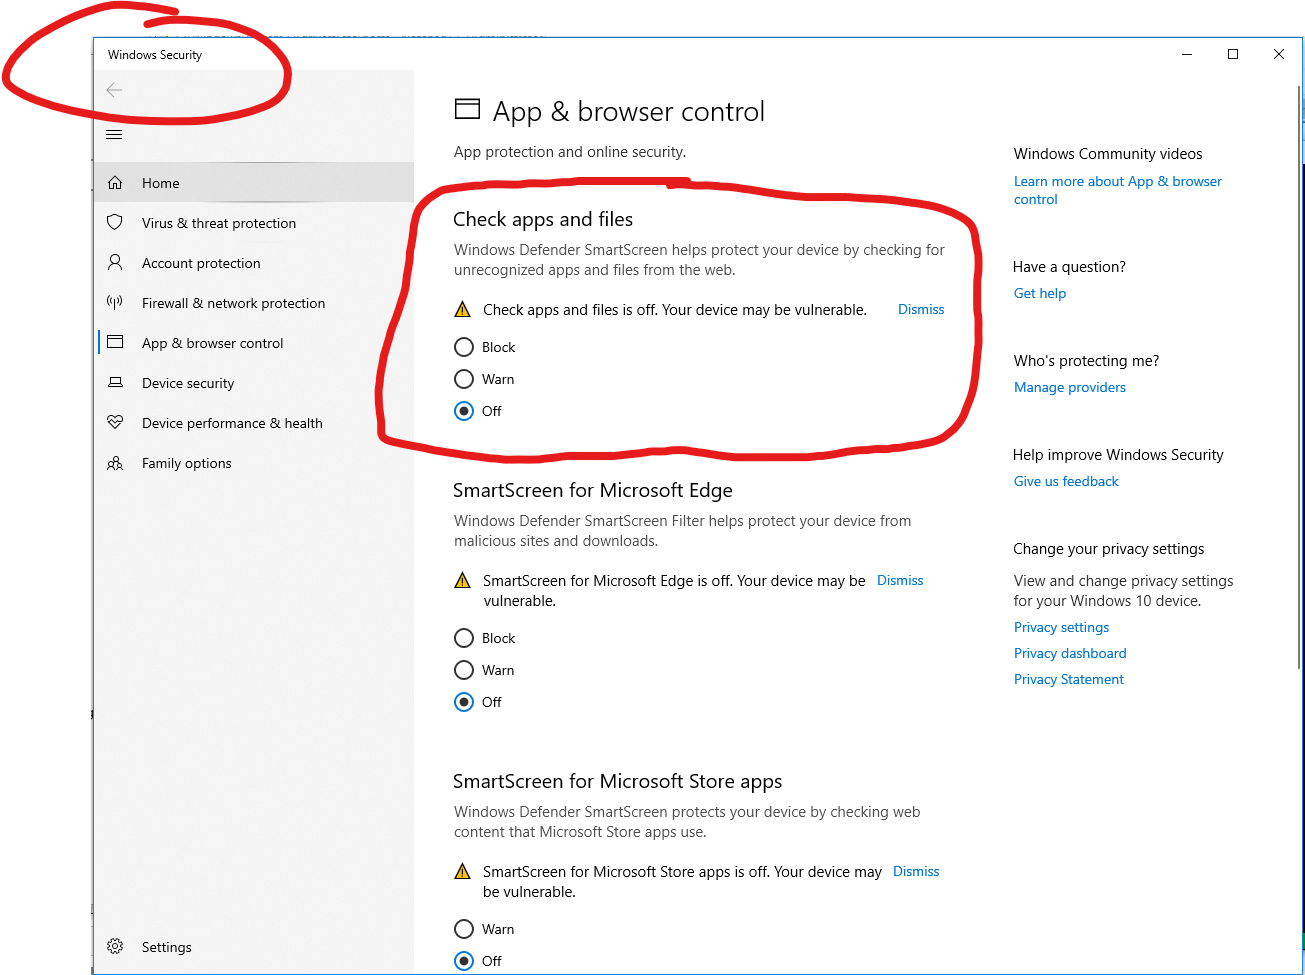Click the Windows Security title text
Viewport: 1305px width, 975px height.
[155, 55]
